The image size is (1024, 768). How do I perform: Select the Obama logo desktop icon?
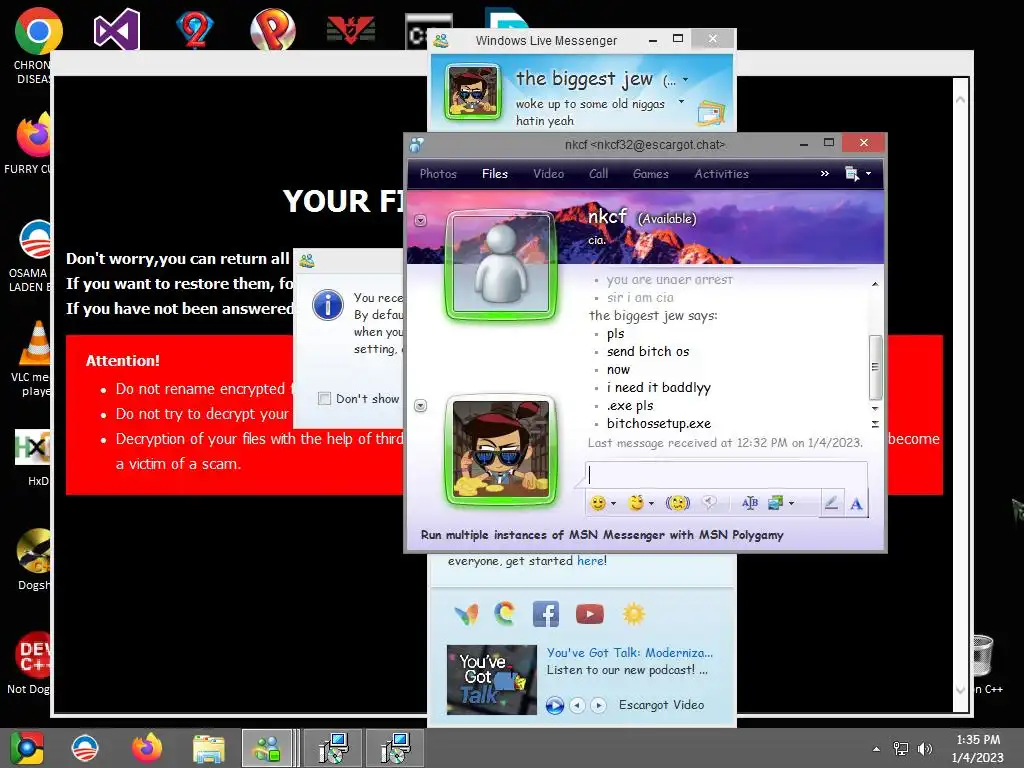click(x=35, y=240)
